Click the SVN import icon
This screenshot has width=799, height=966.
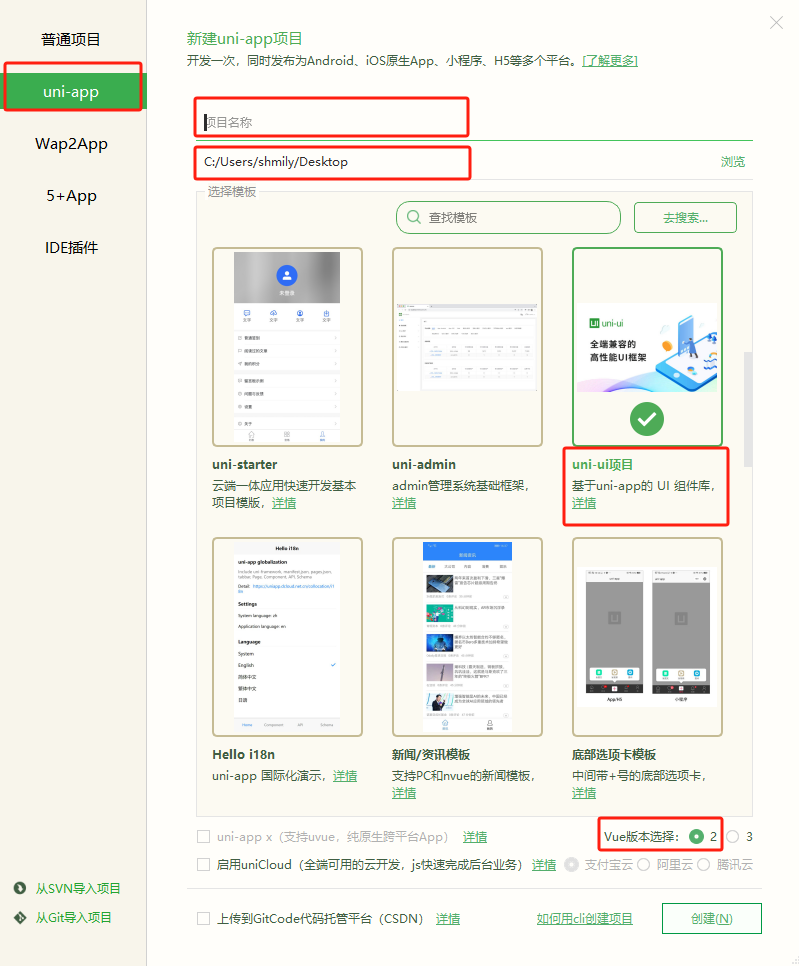point(20,888)
